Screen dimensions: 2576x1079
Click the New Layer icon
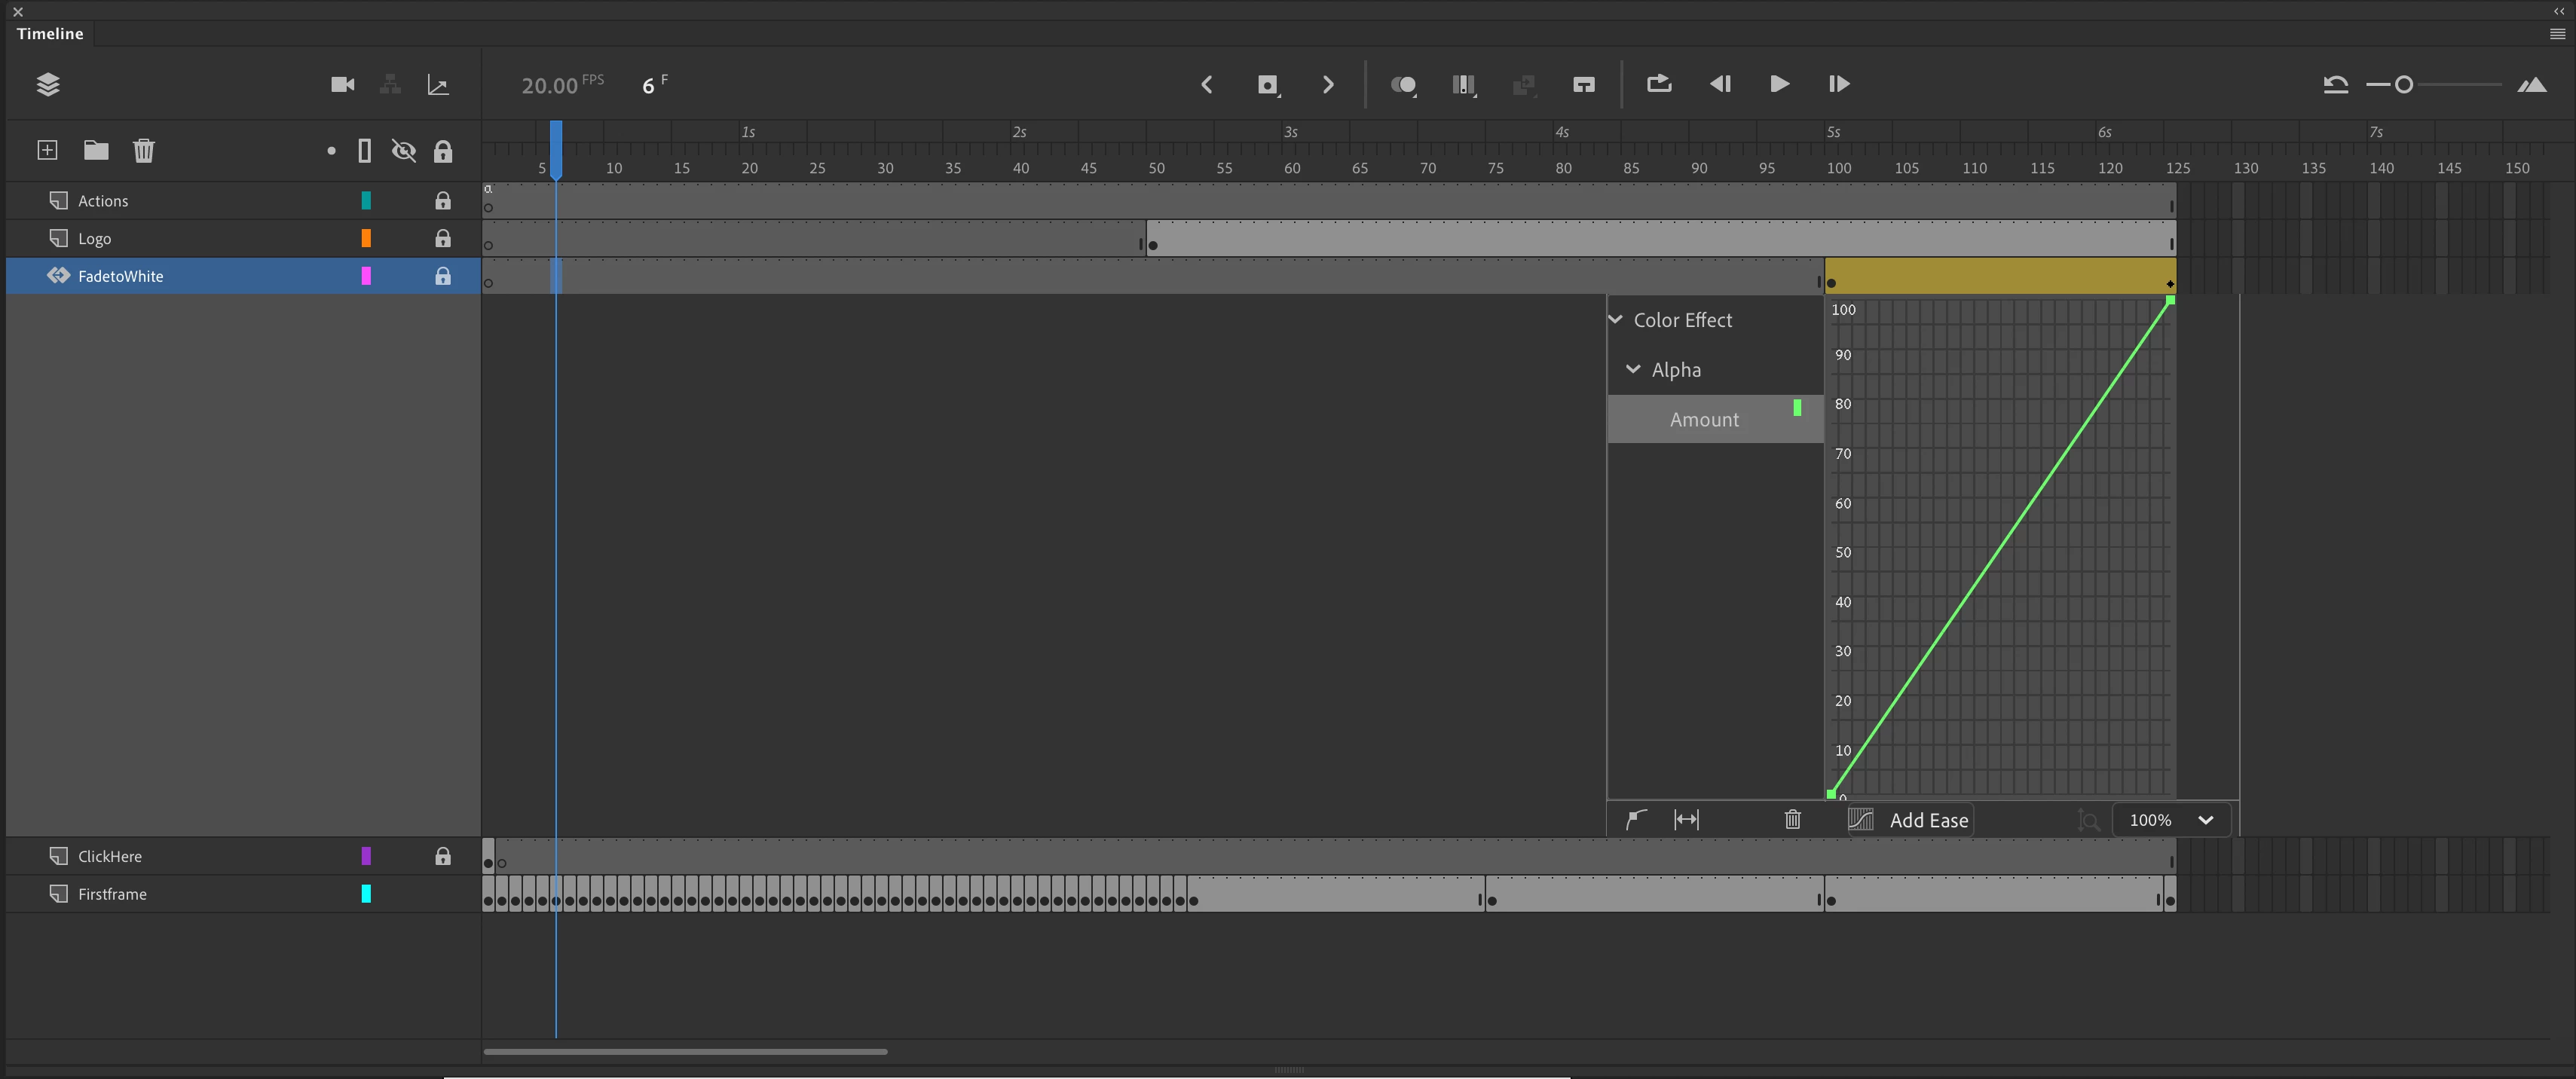pyautogui.click(x=47, y=150)
